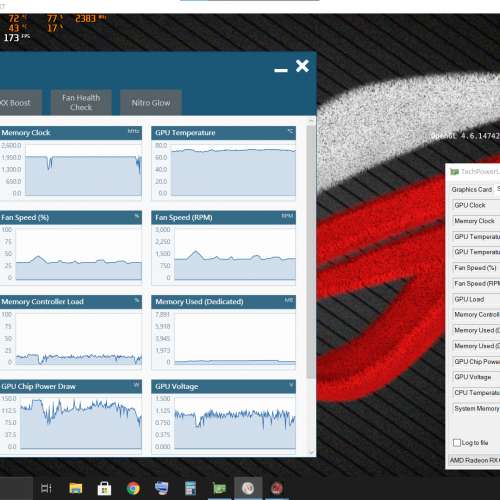This screenshot has width=500, height=500.
Task: Click the Memory Controller Load graph header
Action: coord(71,302)
